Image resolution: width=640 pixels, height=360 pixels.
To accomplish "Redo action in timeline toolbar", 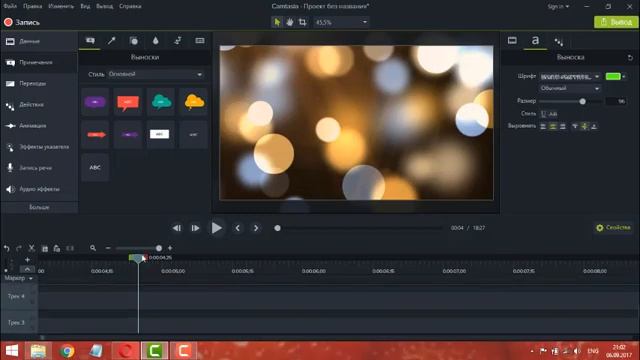I will [19, 248].
